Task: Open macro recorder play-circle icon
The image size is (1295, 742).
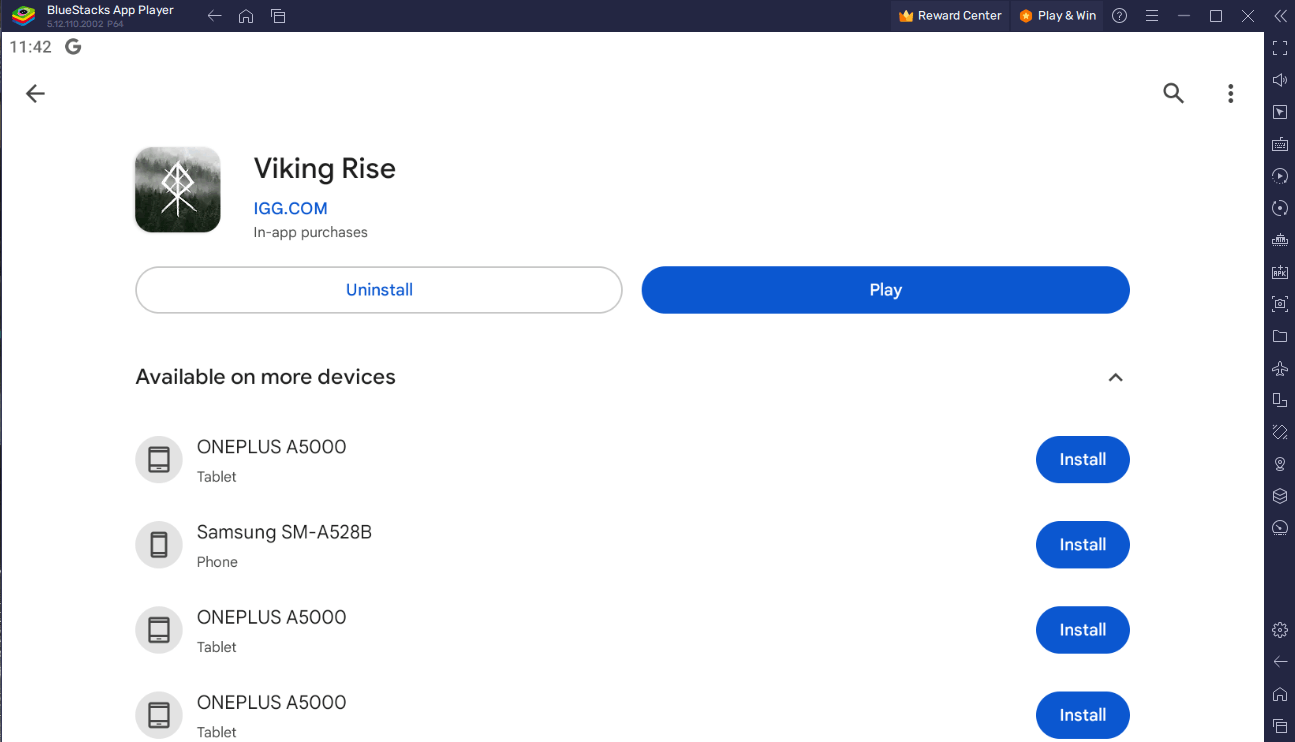Action: pyautogui.click(x=1280, y=176)
